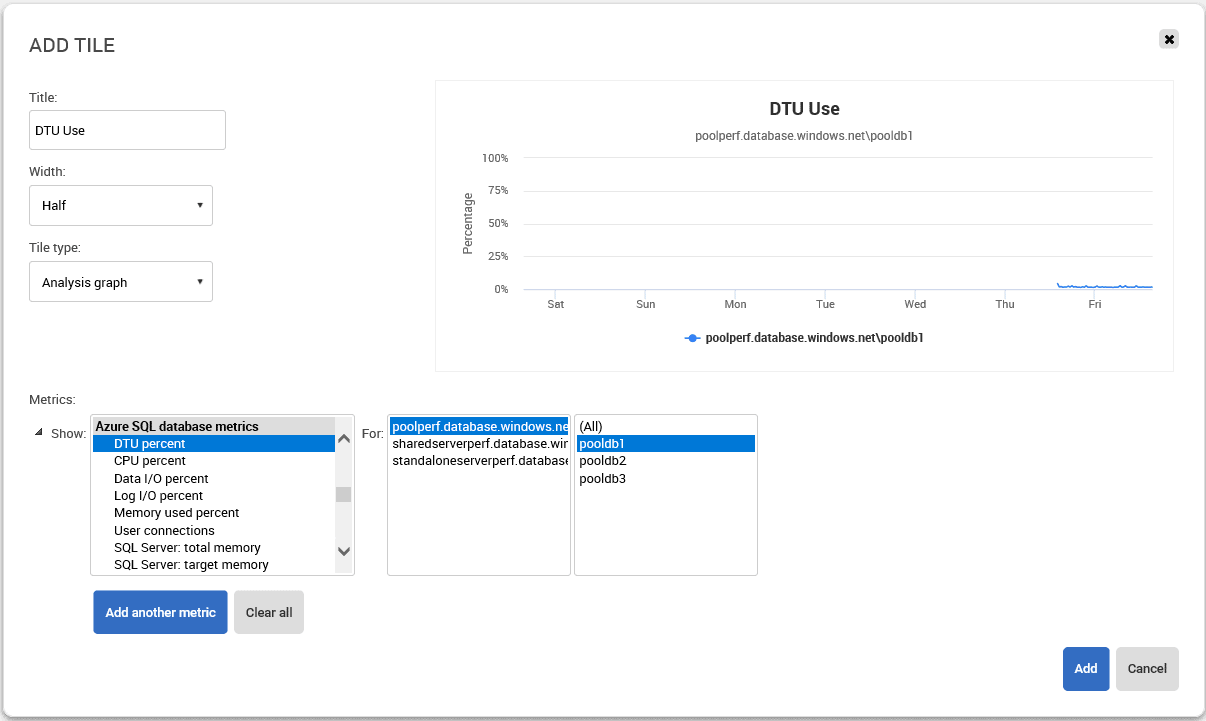Choose Log I/O percent metric

(x=158, y=496)
